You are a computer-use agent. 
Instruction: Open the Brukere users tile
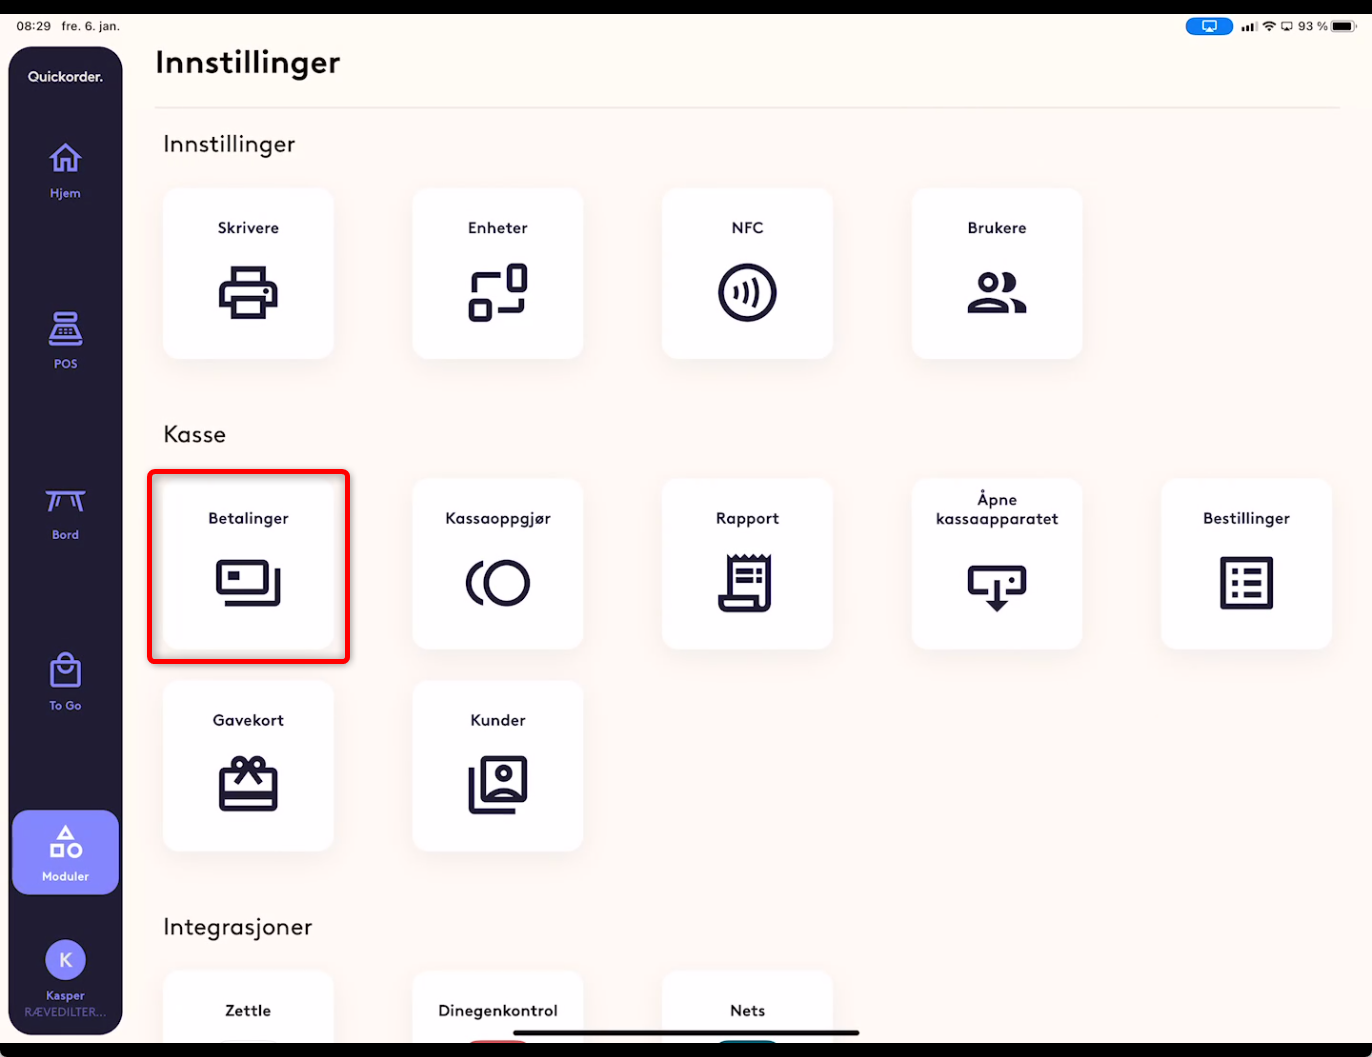click(x=997, y=273)
